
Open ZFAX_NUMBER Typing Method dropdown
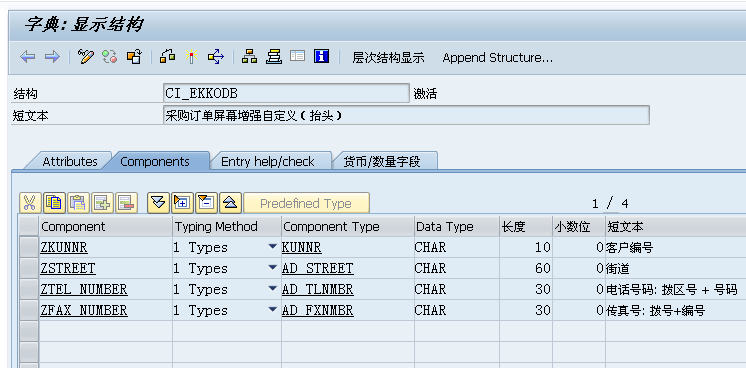pyautogui.click(x=272, y=309)
